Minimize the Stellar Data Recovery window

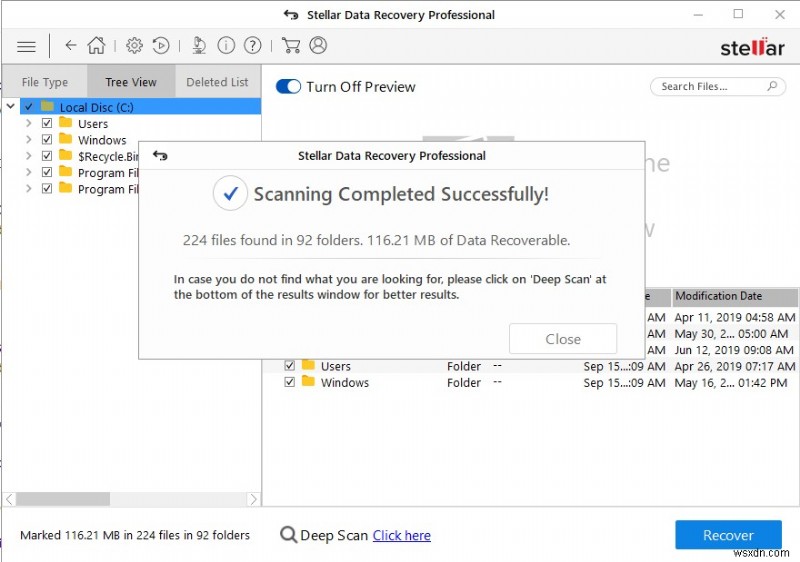tap(698, 15)
